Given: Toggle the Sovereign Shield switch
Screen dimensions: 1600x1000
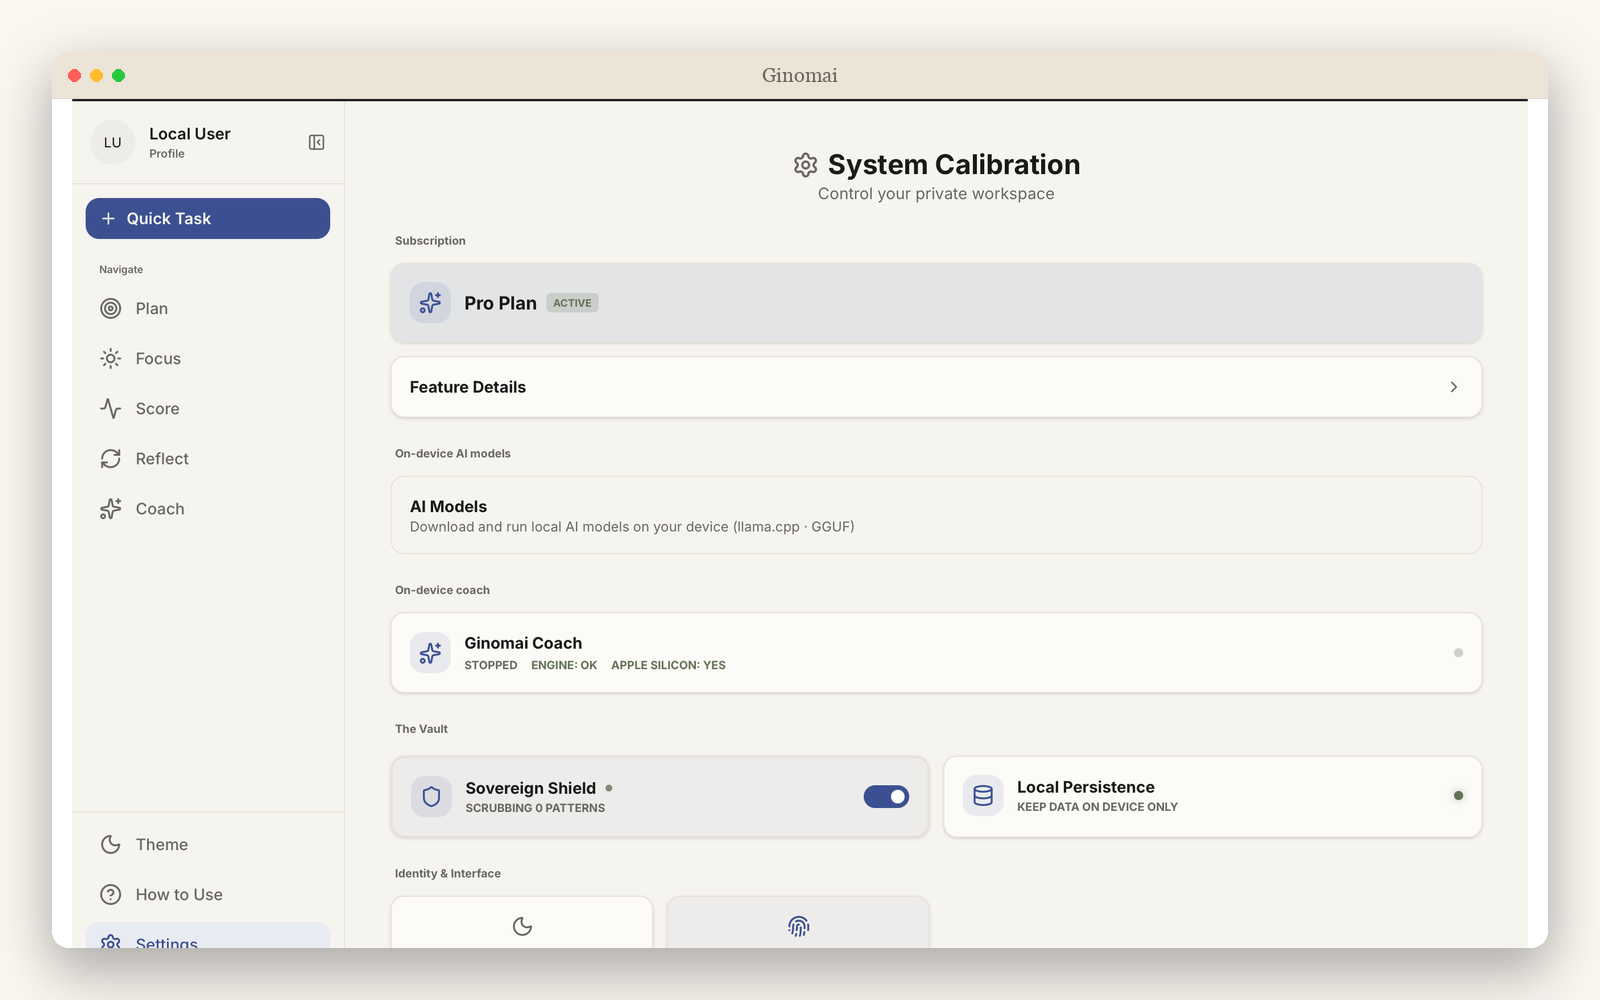Looking at the screenshot, I should [886, 796].
